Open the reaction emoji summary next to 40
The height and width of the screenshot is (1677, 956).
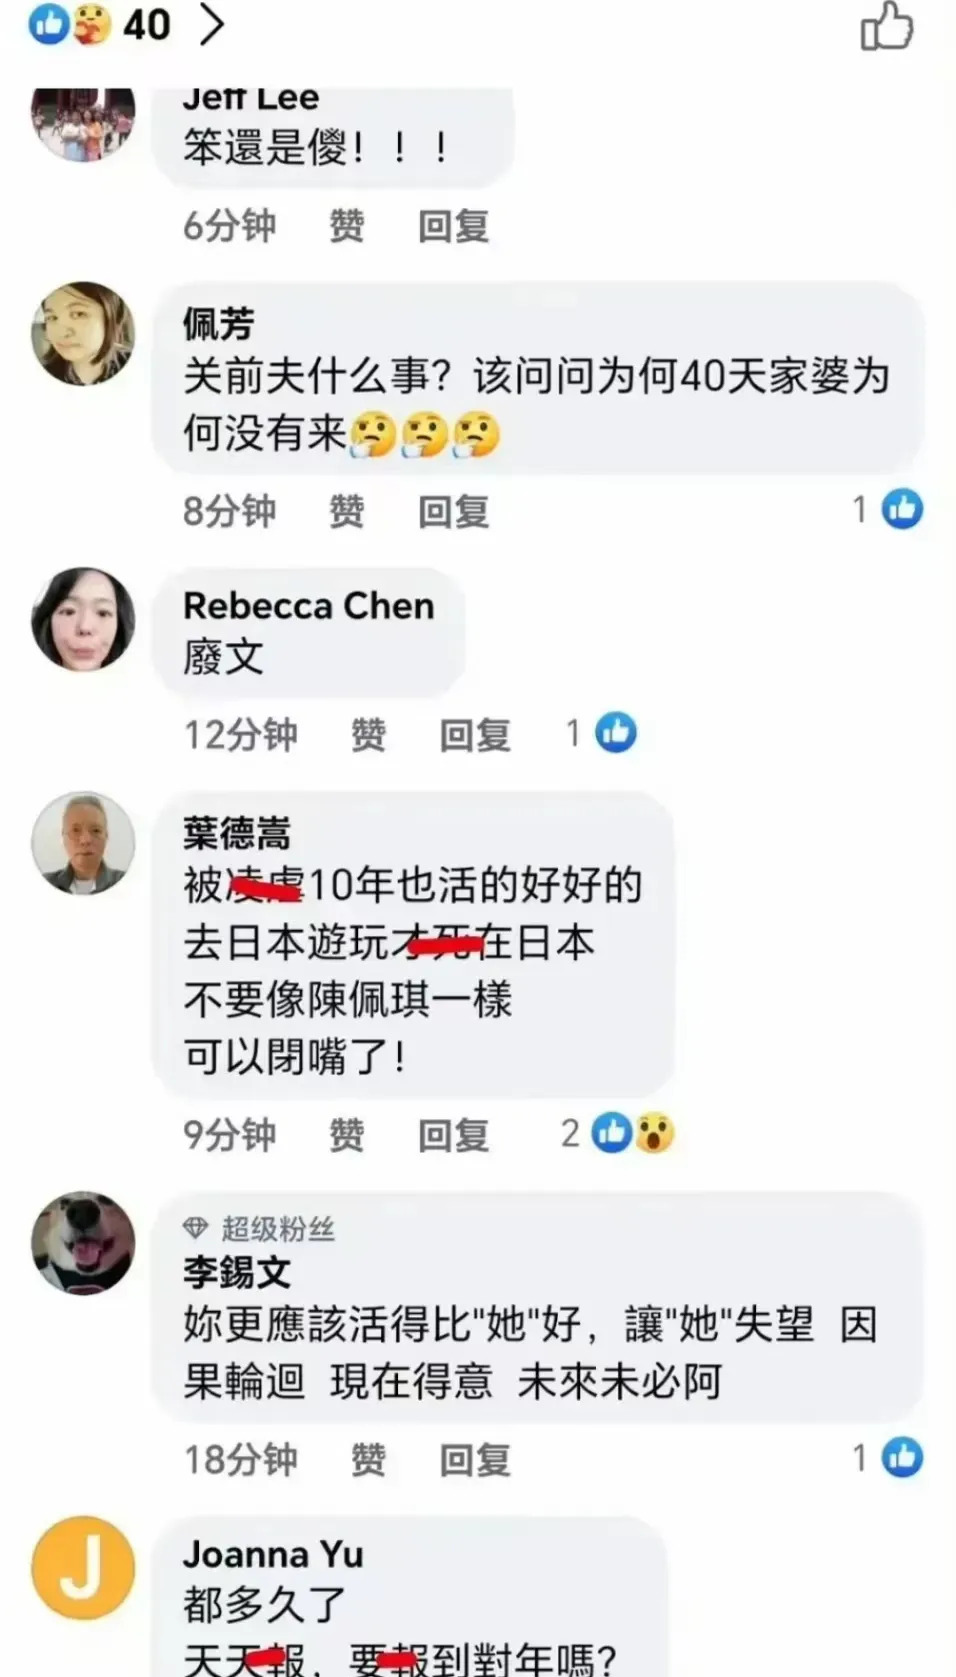pos(69,25)
